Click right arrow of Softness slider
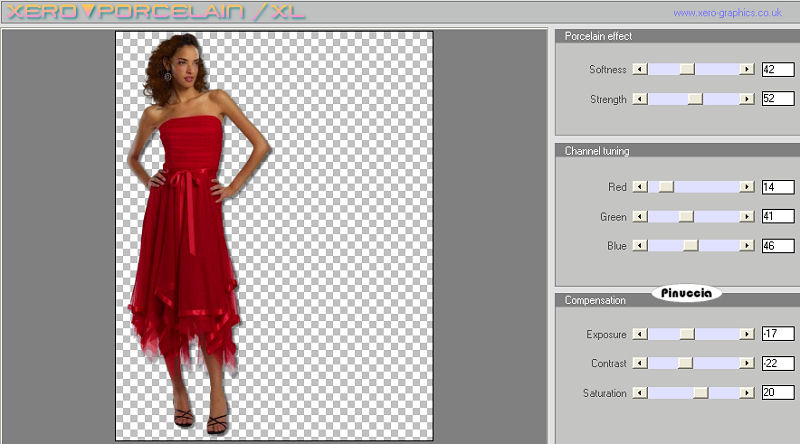Viewport: 800px width, 444px height. pos(746,69)
